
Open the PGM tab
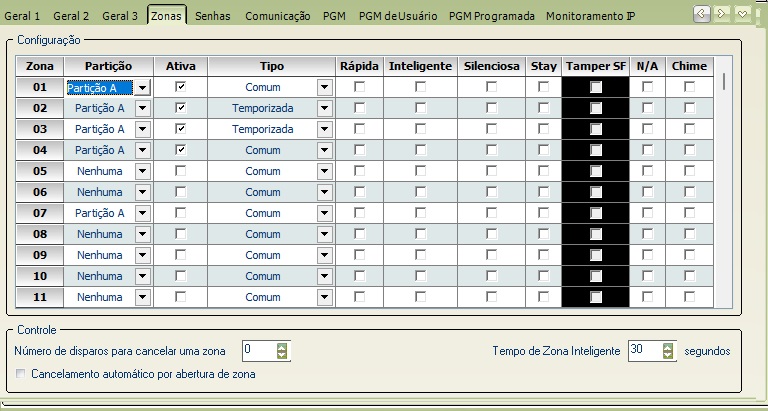[334, 16]
